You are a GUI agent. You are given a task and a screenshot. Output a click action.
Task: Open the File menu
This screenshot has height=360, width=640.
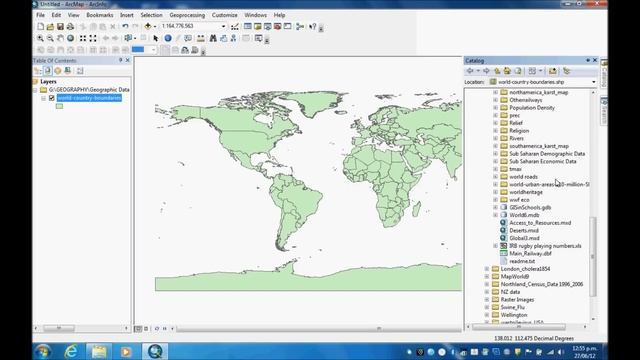[x=40, y=15]
